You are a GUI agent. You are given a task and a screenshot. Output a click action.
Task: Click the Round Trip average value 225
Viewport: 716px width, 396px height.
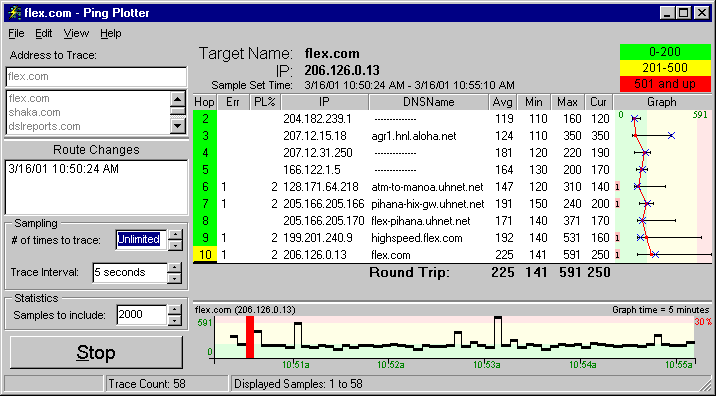pos(503,272)
